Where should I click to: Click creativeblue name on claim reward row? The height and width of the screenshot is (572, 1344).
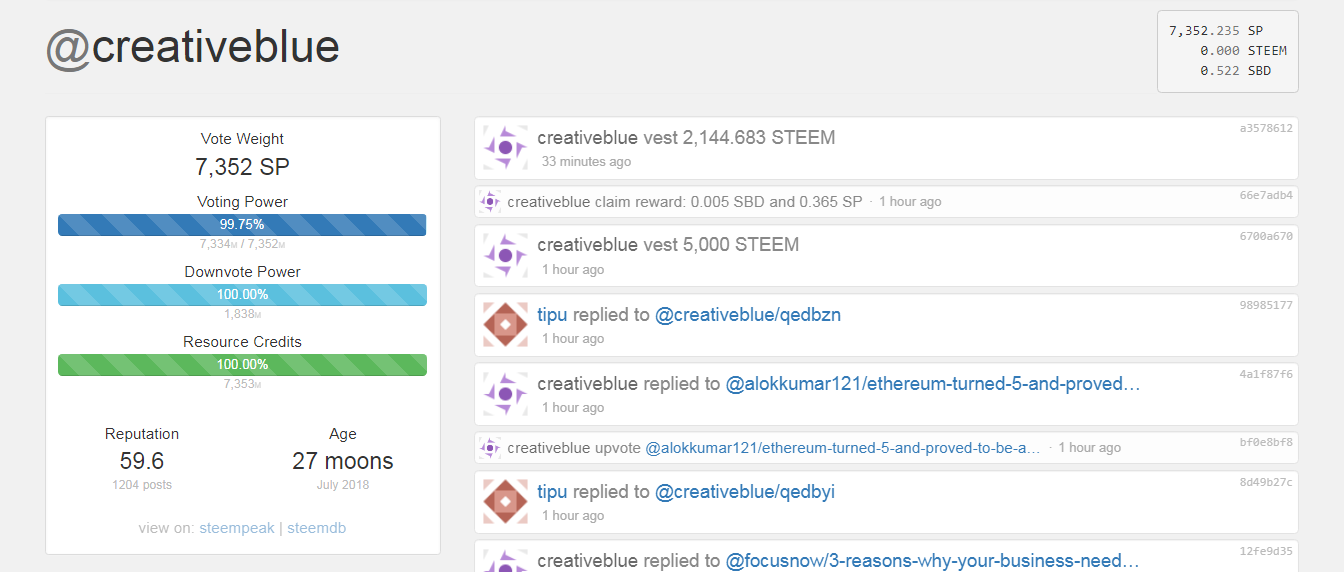[549, 202]
